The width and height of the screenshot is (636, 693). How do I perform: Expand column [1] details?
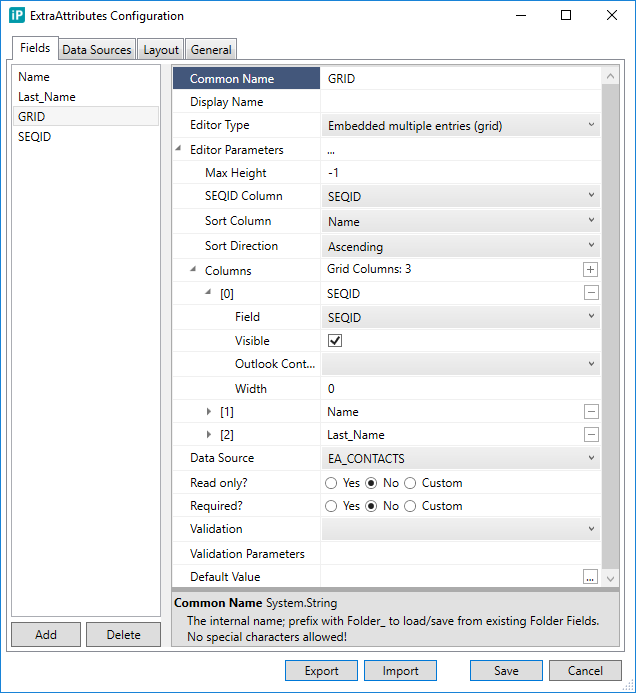[x=209, y=411]
